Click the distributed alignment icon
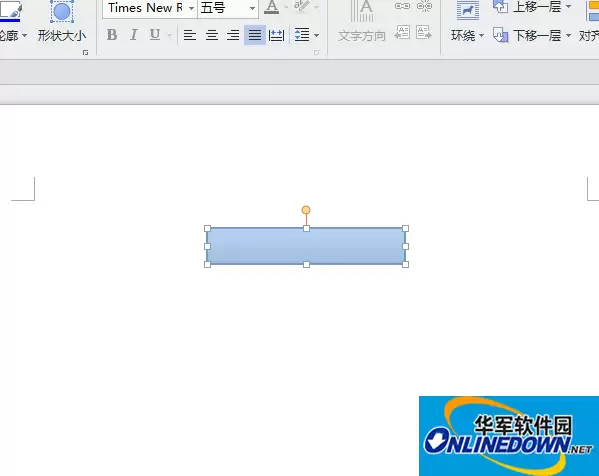 tap(276, 36)
